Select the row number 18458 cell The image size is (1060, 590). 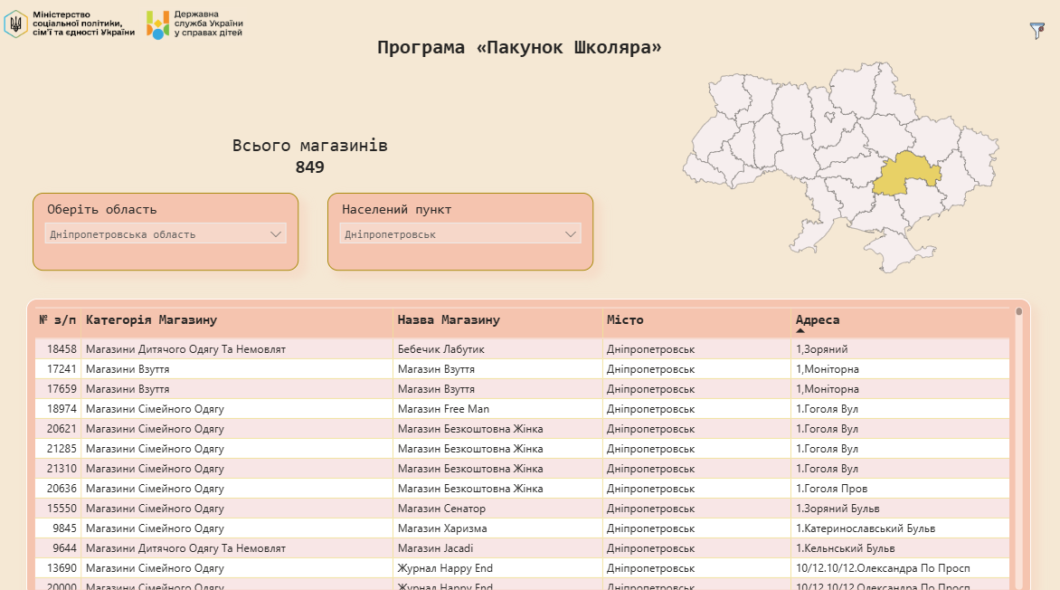(x=62, y=349)
